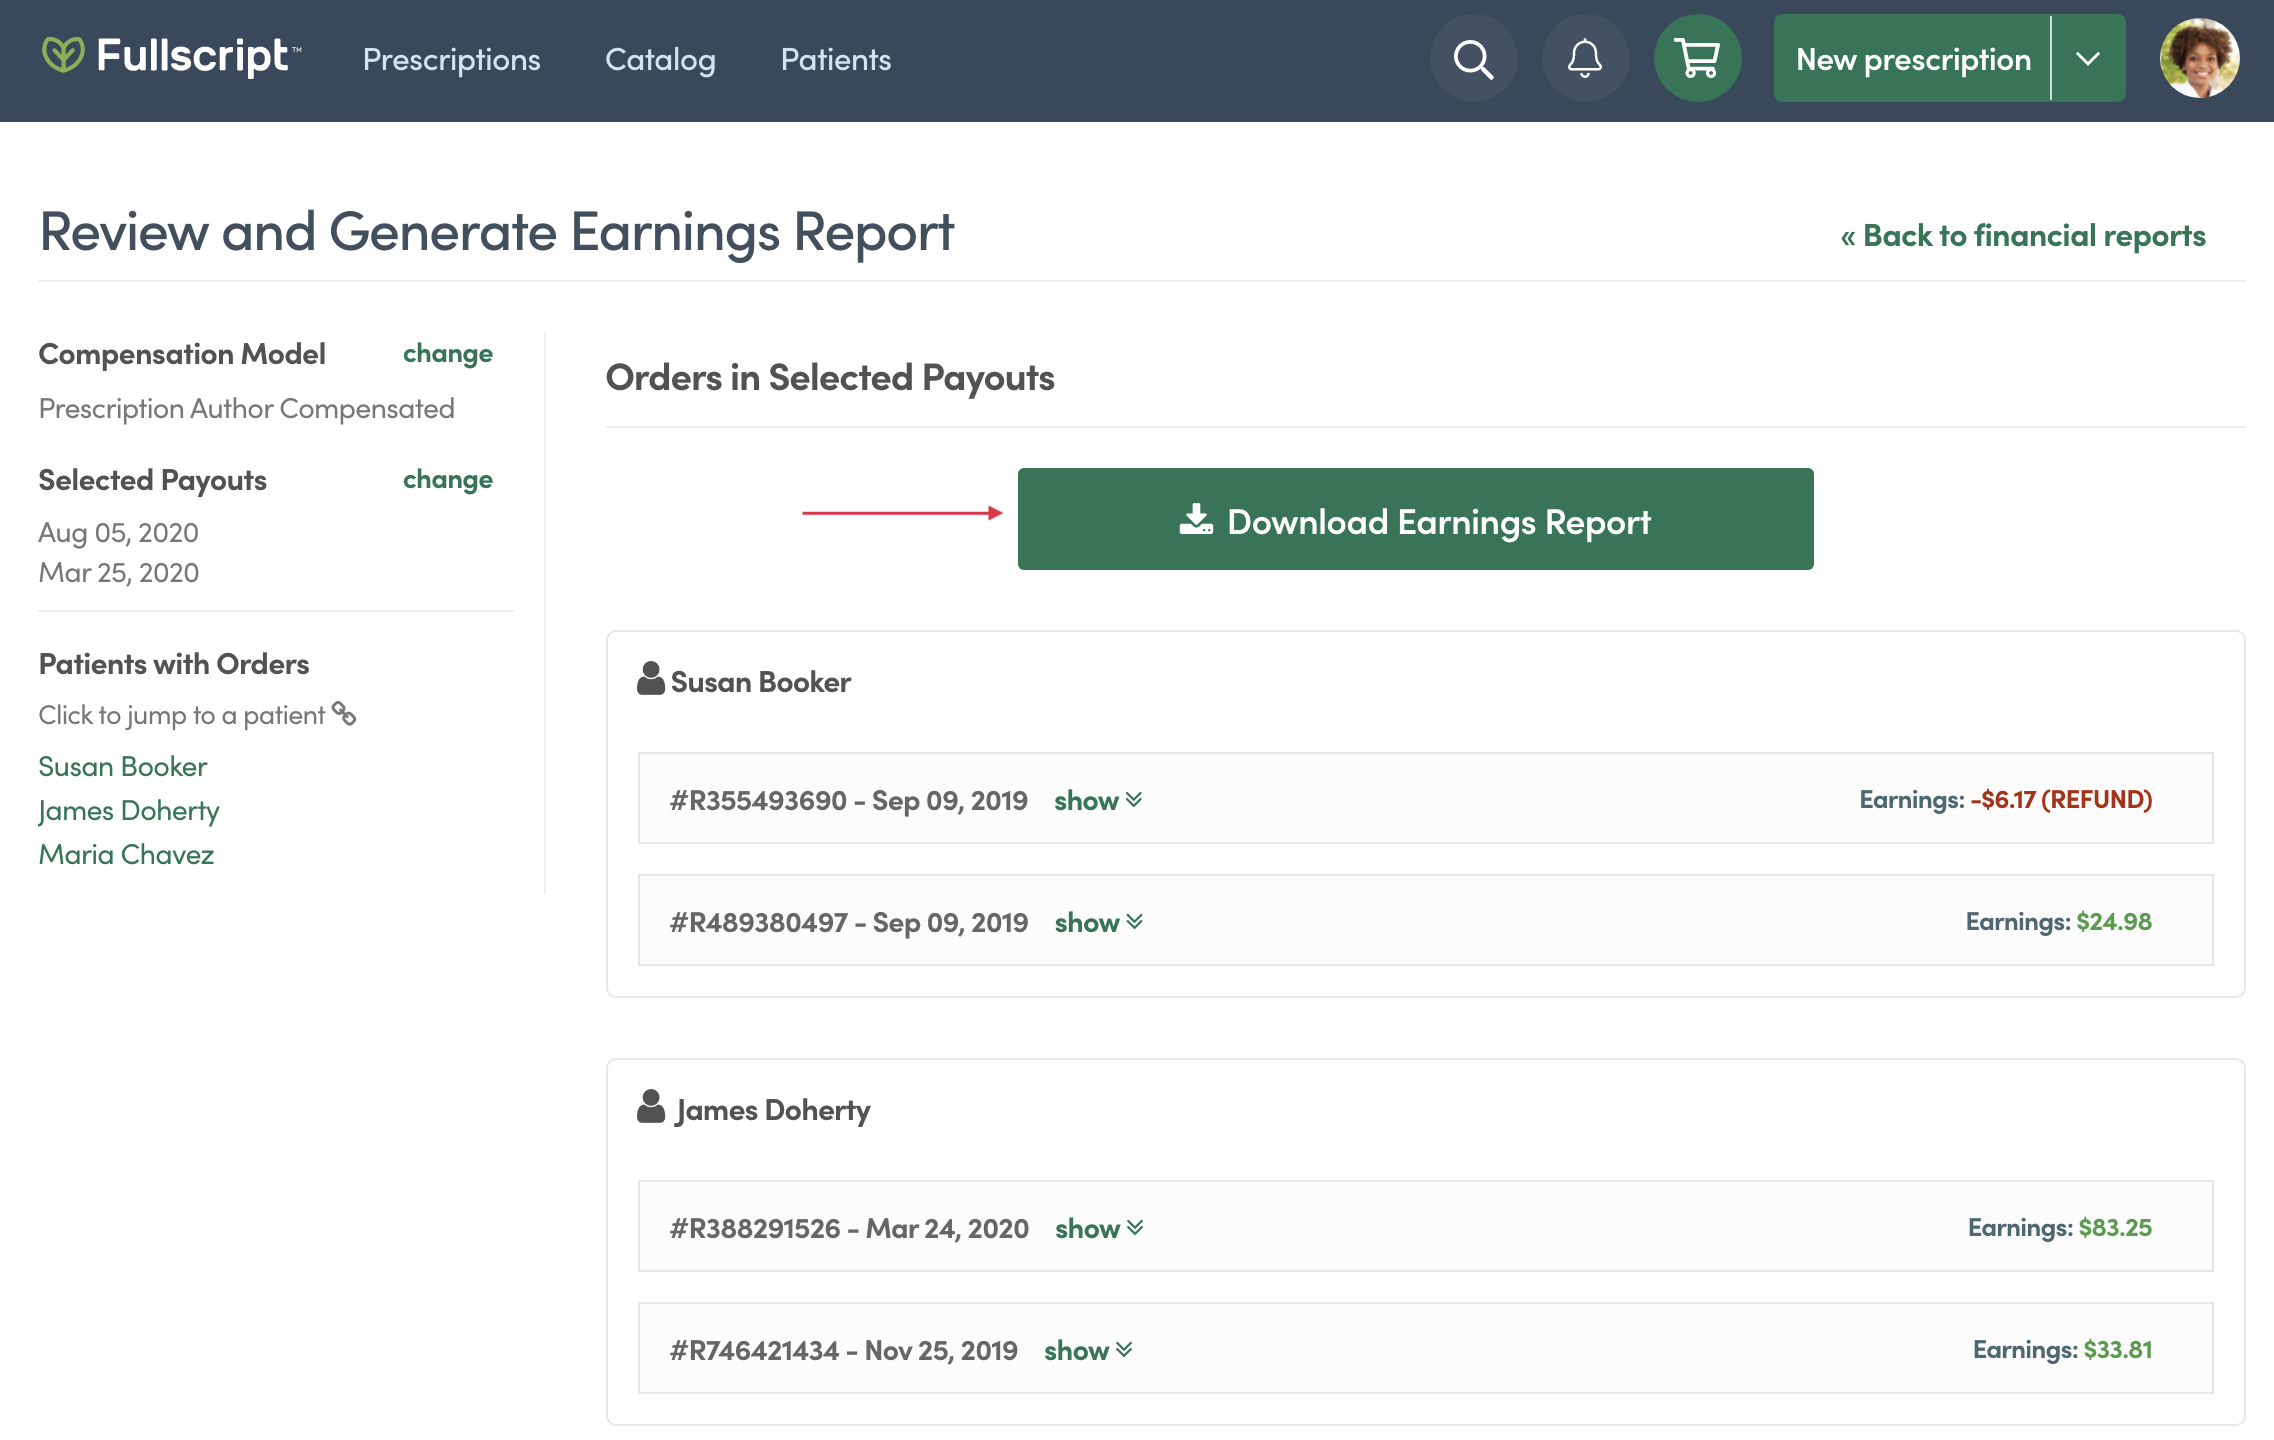Go back to financial reports
The height and width of the screenshot is (1440, 2274).
click(2023, 235)
